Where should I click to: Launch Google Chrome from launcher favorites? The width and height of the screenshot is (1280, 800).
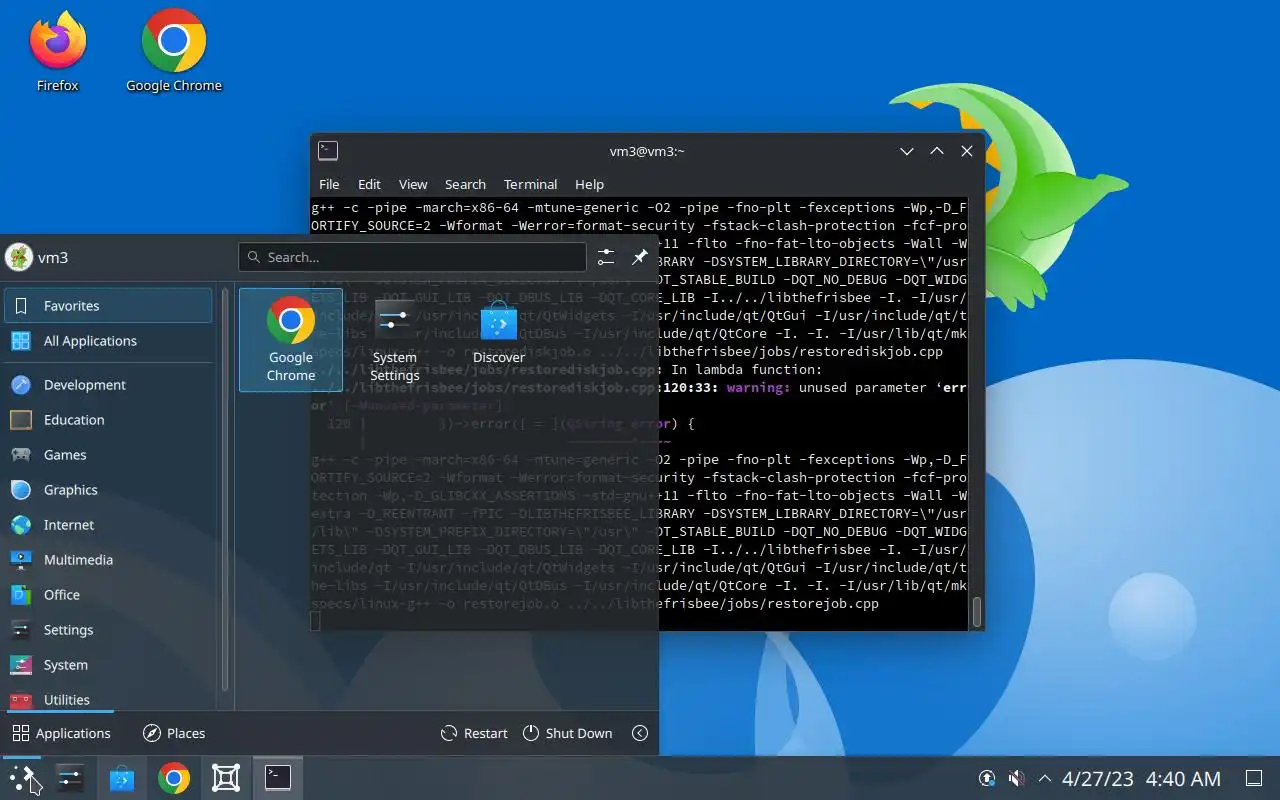[x=291, y=340]
